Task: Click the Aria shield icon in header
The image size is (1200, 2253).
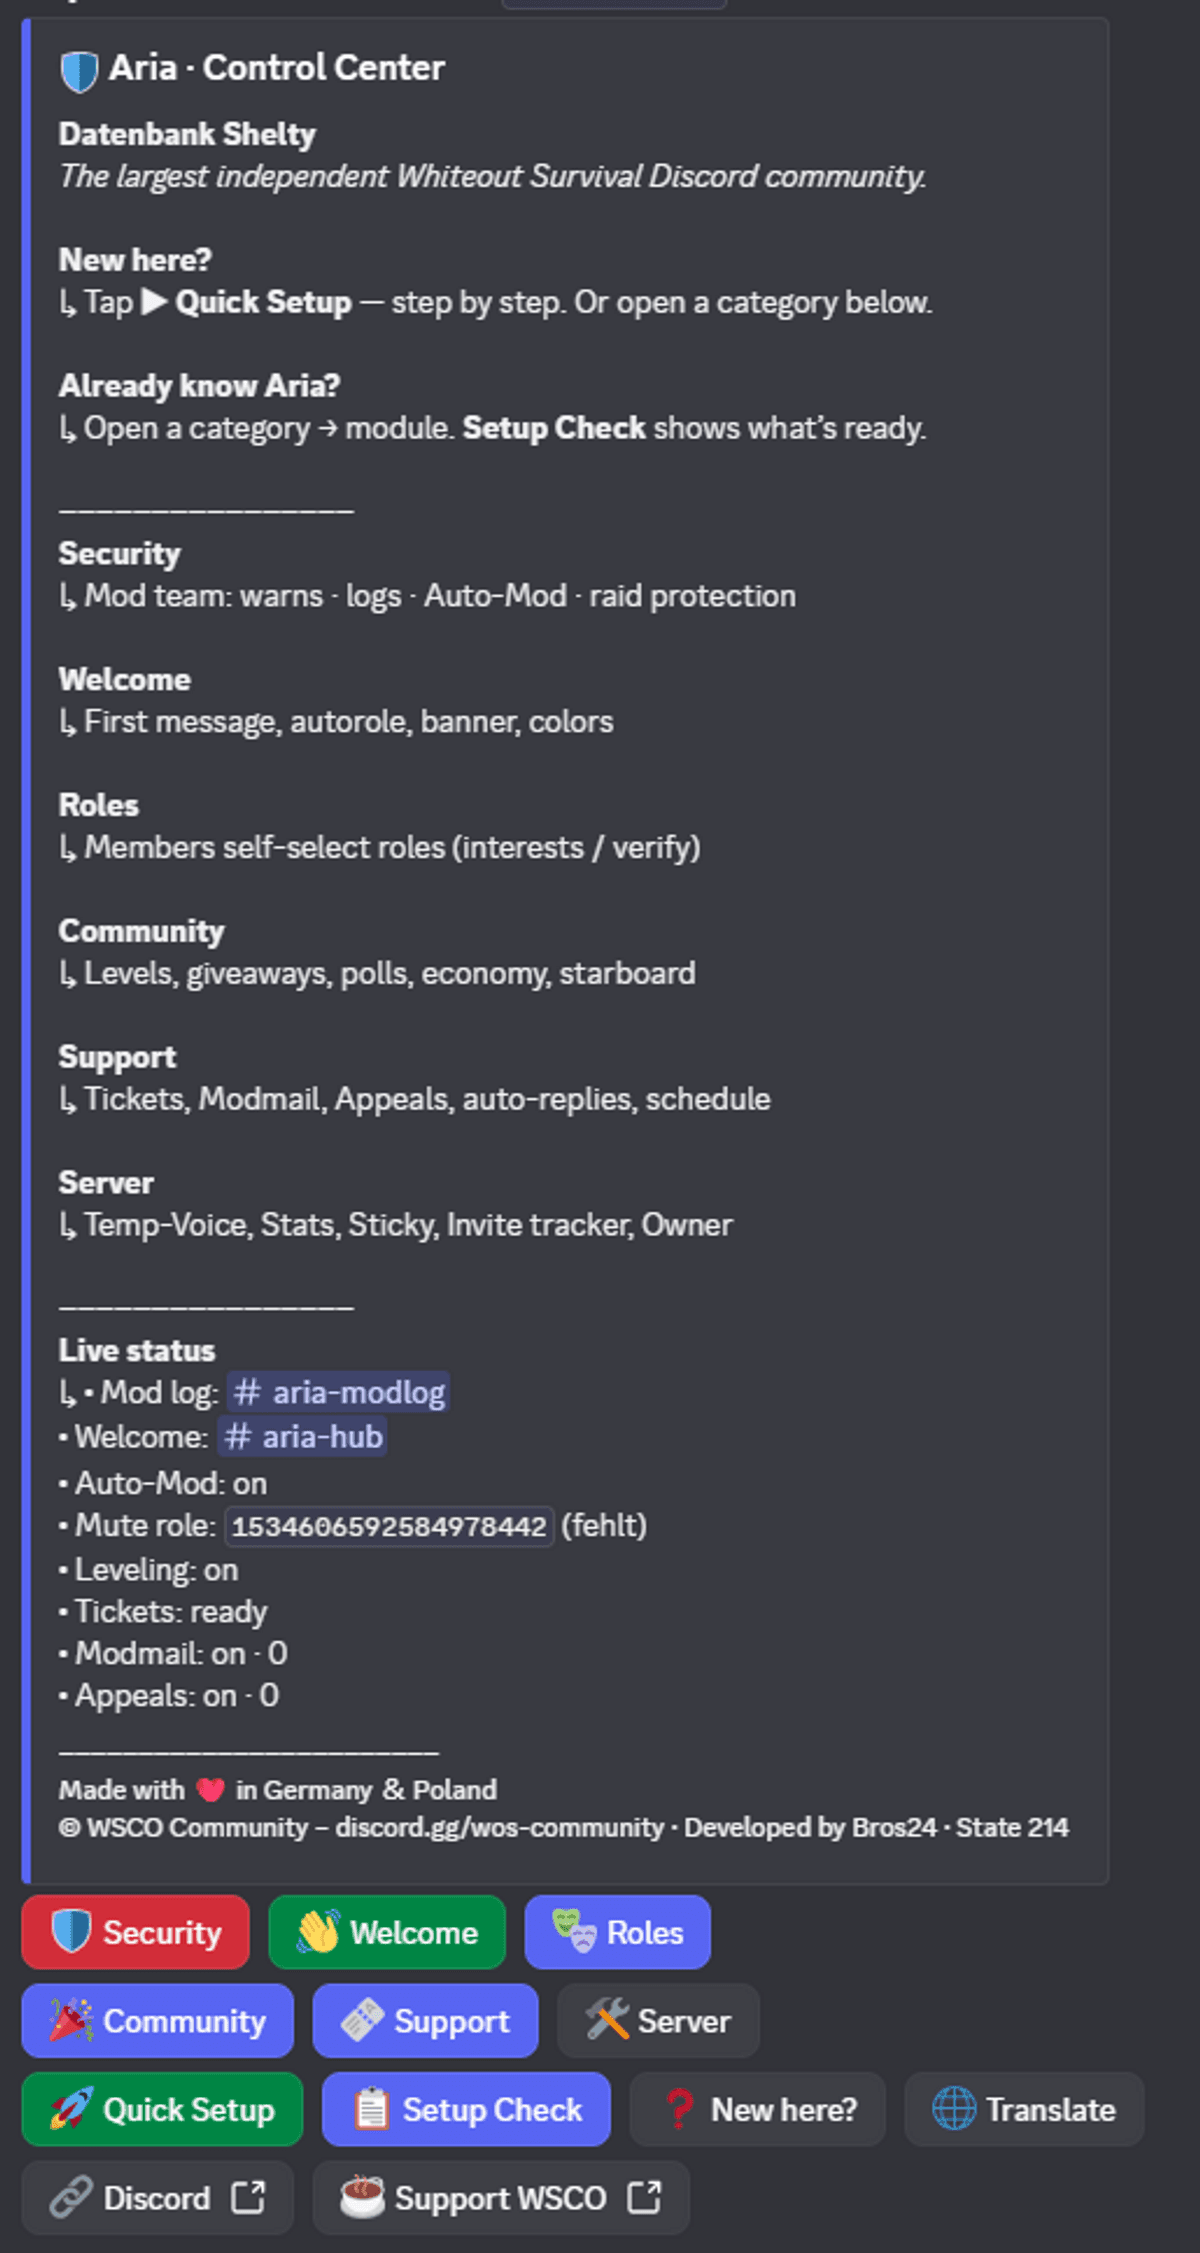Action: point(79,71)
